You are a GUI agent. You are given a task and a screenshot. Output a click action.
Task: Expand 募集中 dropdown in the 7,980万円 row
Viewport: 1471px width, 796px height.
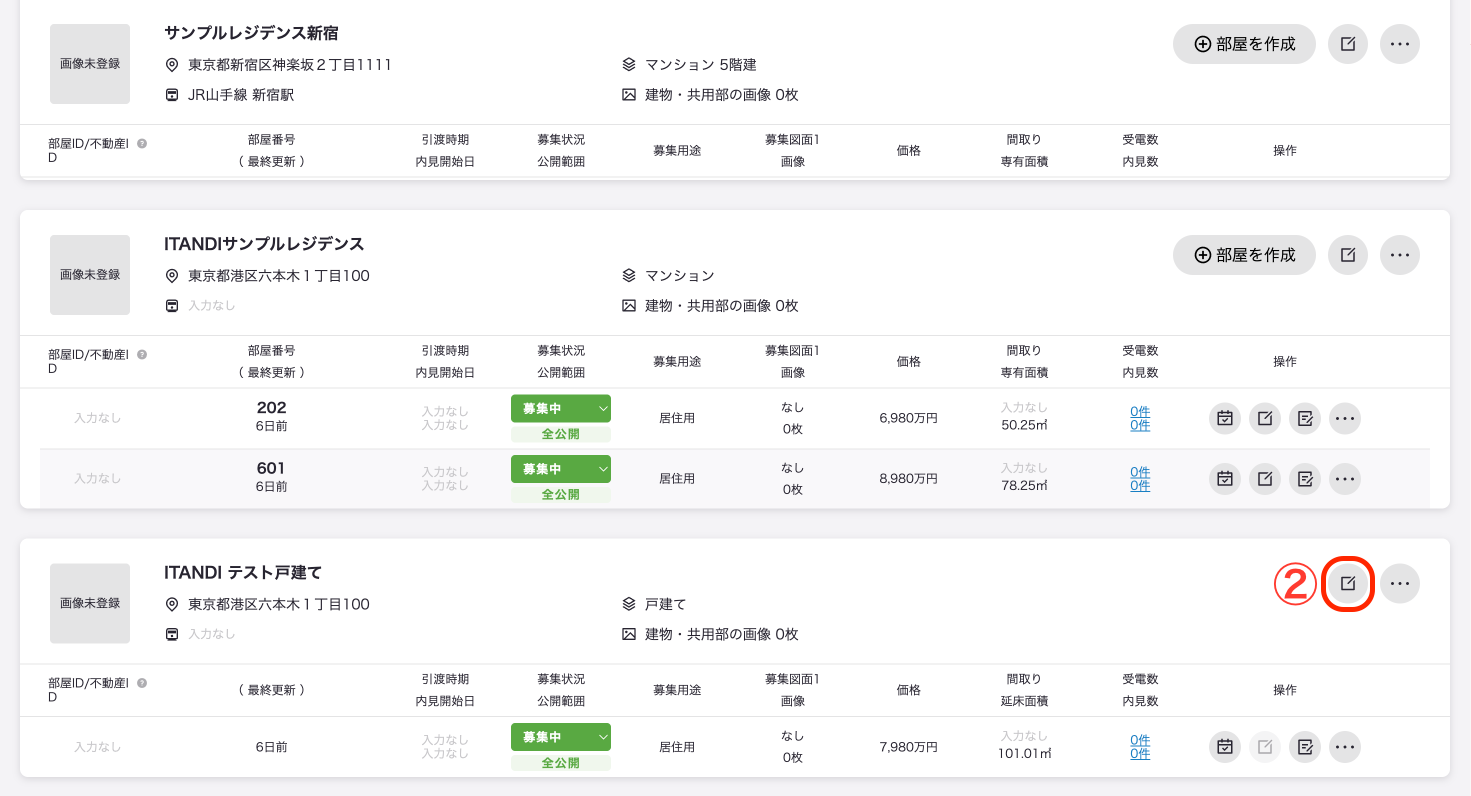[561, 737]
